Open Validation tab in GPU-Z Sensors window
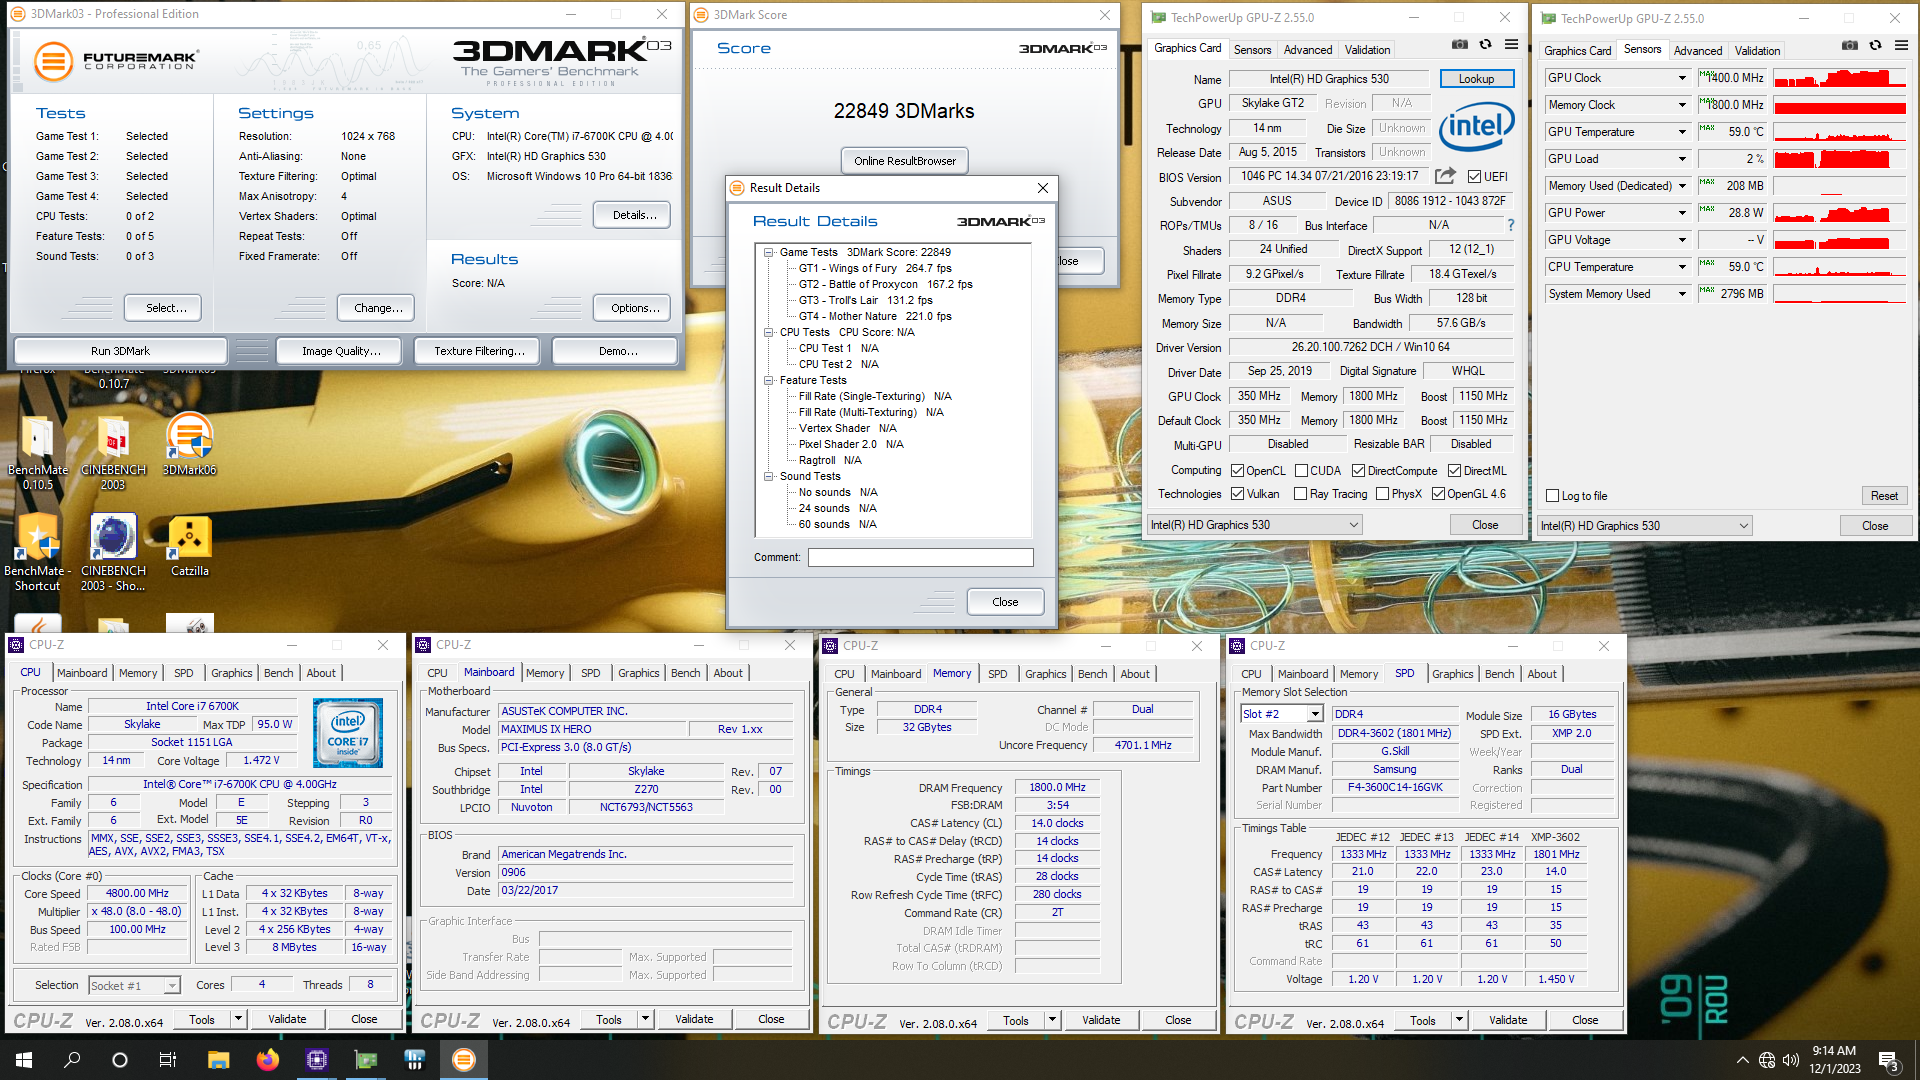 click(x=1757, y=50)
